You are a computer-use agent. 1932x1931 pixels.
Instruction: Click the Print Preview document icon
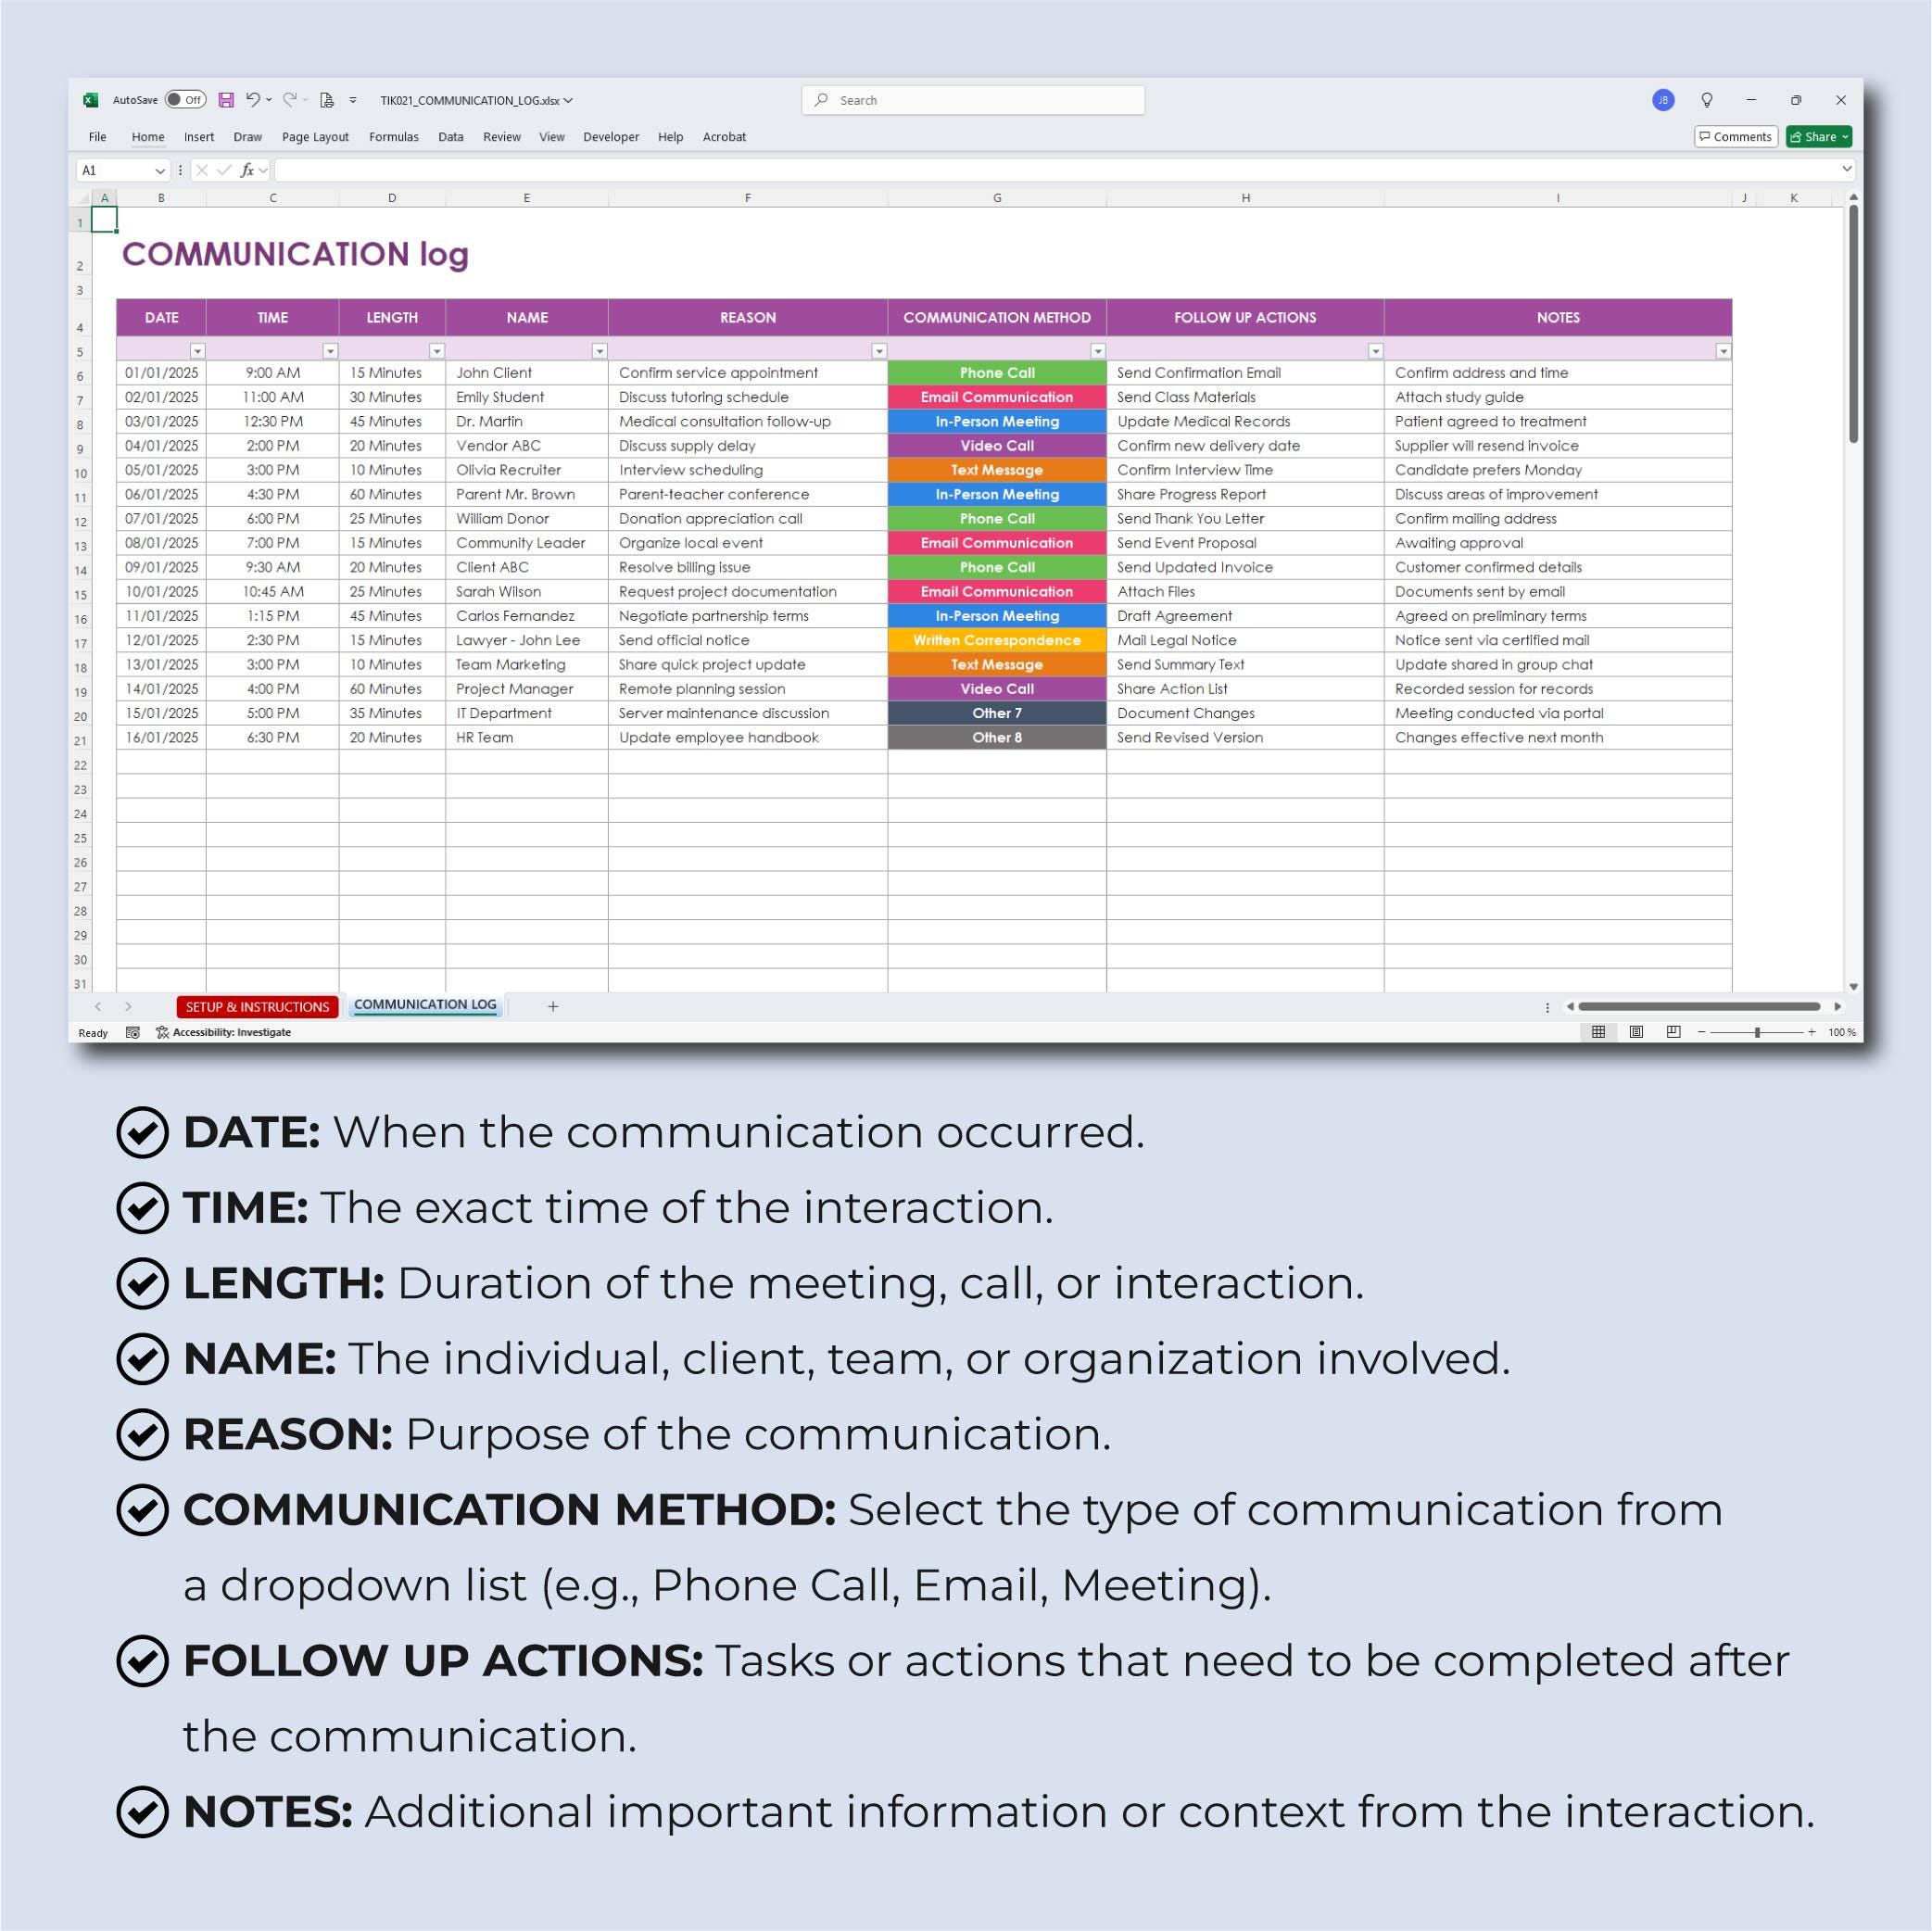(326, 100)
